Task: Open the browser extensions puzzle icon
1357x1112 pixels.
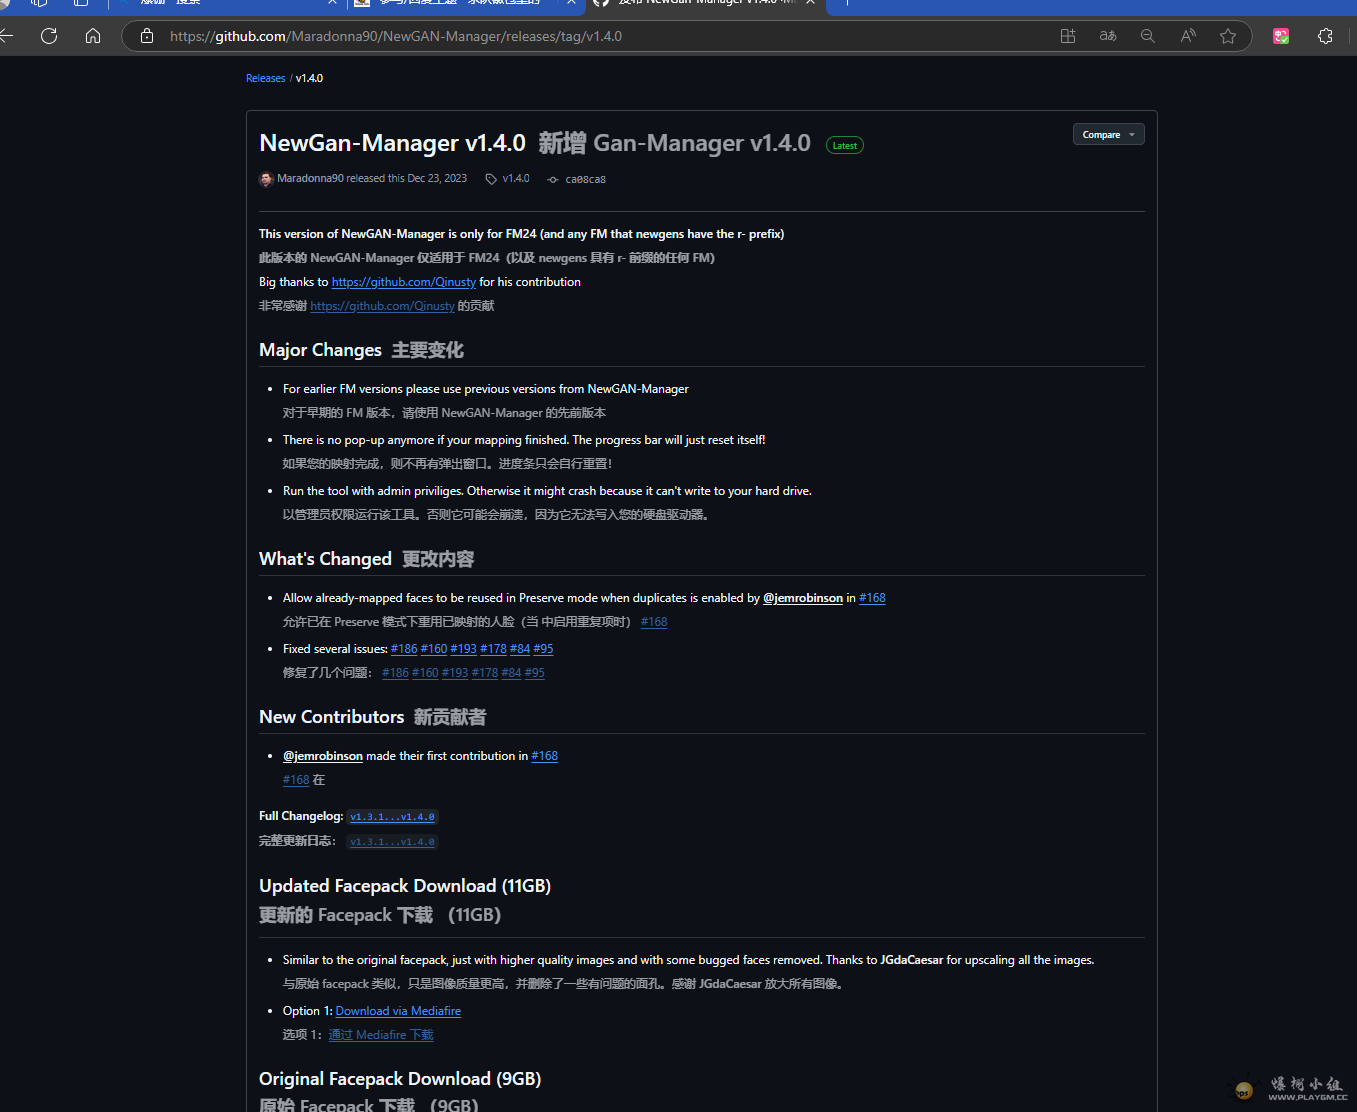Action: (1325, 36)
